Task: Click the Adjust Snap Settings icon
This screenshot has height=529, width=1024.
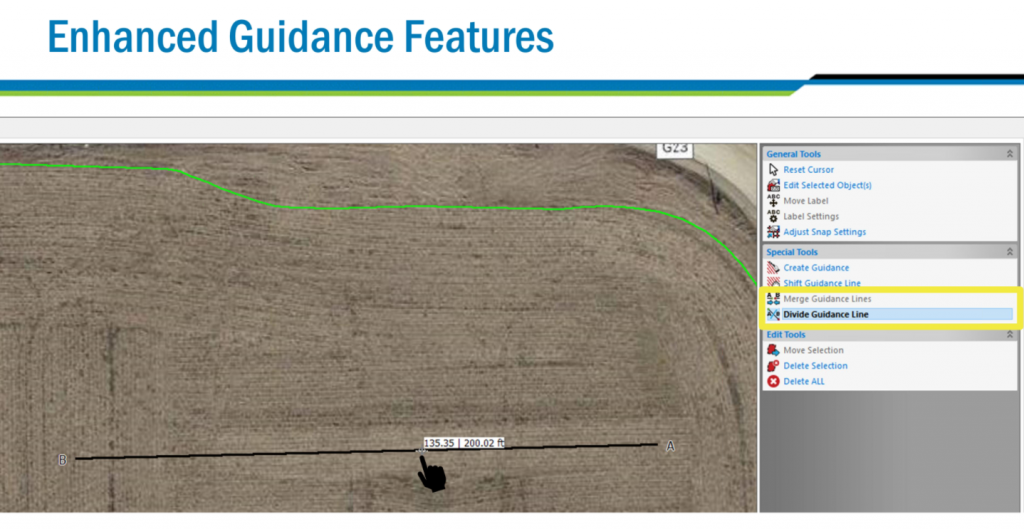Action: [x=773, y=232]
